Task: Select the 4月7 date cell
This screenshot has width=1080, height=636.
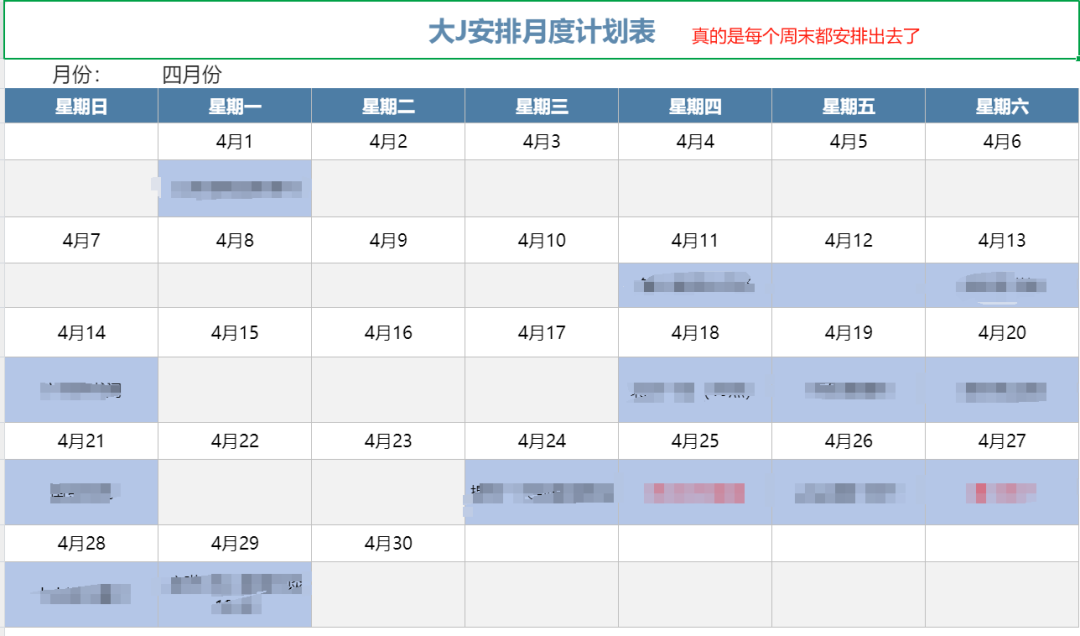Action: (81, 240)
